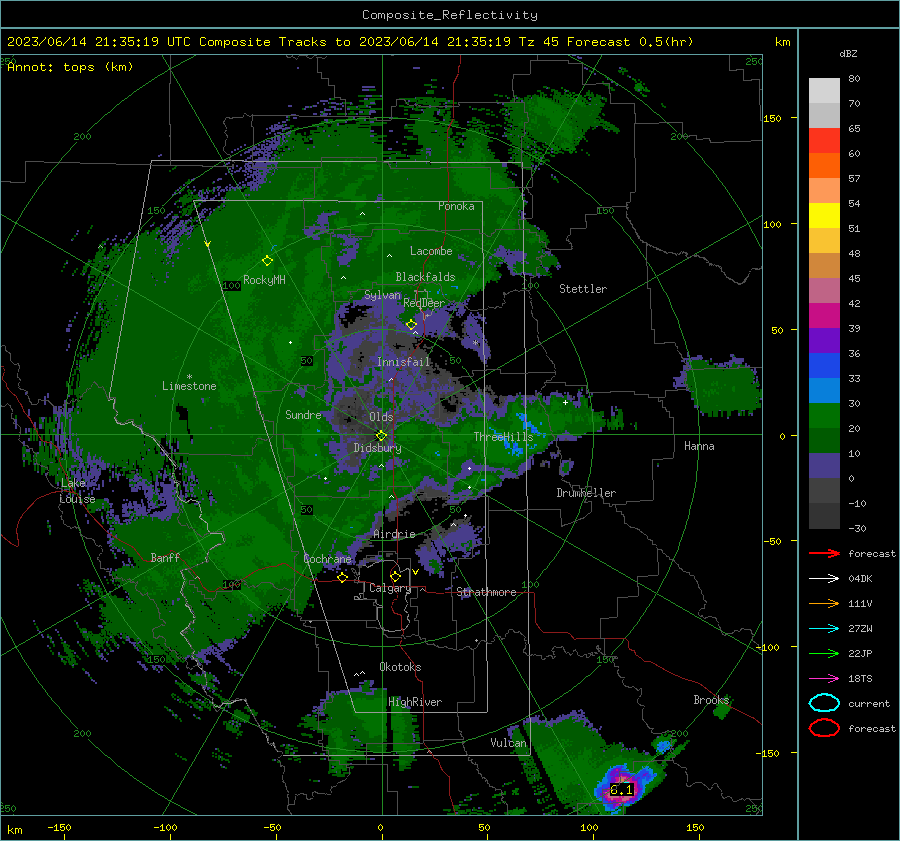Click the Sylvan map label
Screen dimensions: 900x841
coord(382,295)
